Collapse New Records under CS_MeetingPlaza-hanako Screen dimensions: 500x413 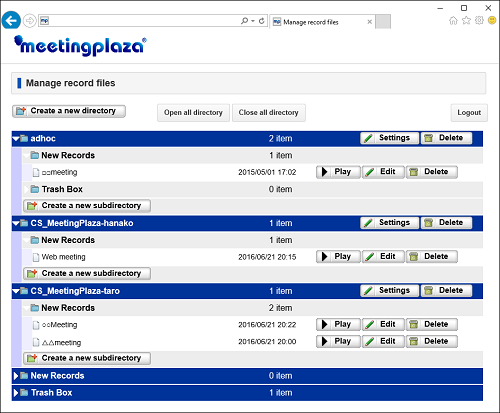pyautogui.click(x=27, y=240)
